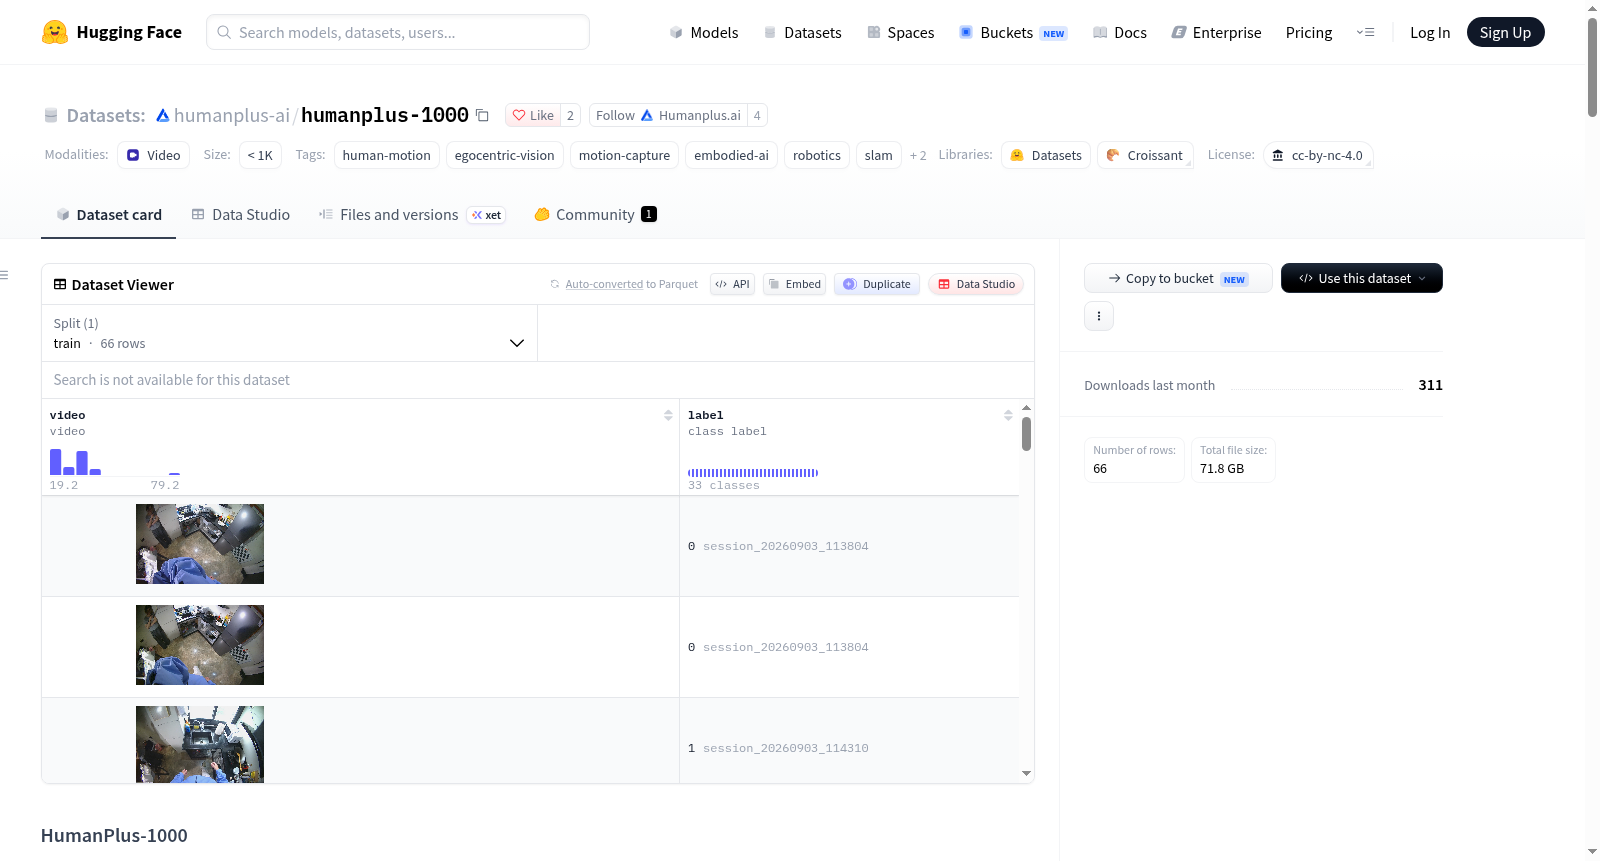Image resolution: width=1600 pixels, height=861 pixels.
Task: Open the left sidebar table-of-contents icon
Action: [x=4, y=275]
